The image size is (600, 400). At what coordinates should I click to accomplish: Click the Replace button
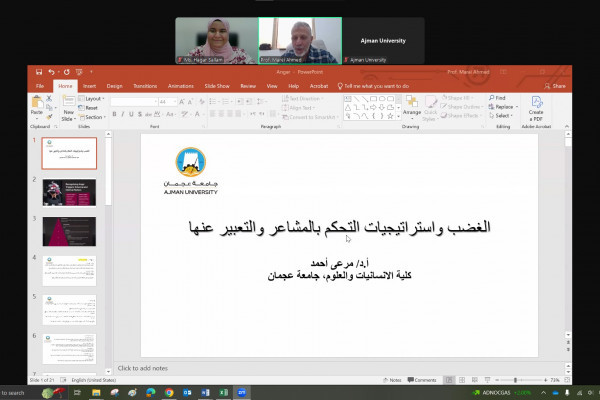503,106
